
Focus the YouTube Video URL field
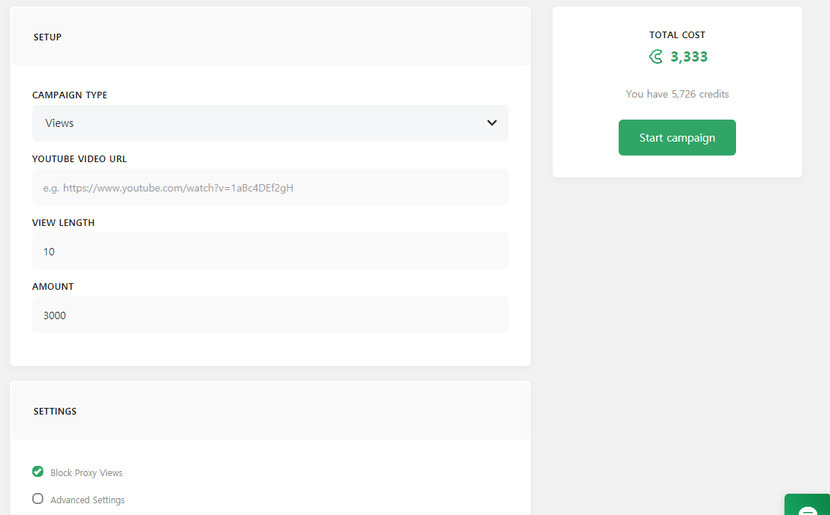pyautogui.click(x=269, y=187)
